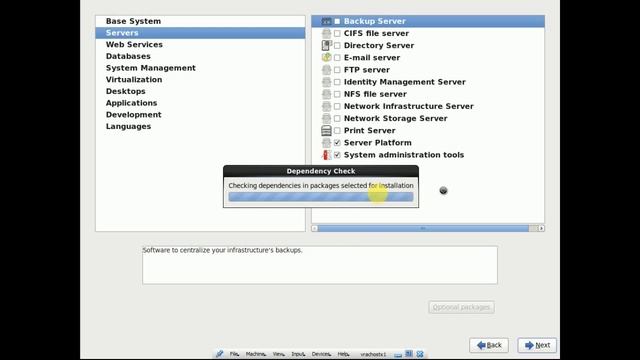Click the Dependency Check dialog title
Image resolution: width=640 pixels, height=360 pixels.
click(321, 171)
